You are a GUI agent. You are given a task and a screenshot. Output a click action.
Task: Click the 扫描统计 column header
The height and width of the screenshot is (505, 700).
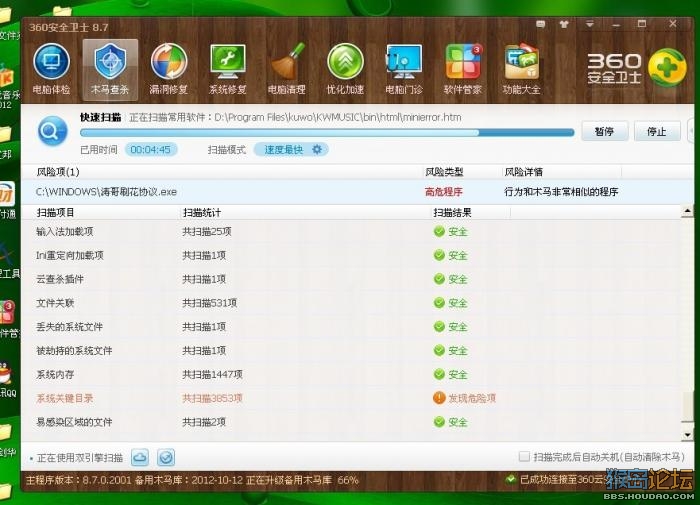(x=202, y=213)
